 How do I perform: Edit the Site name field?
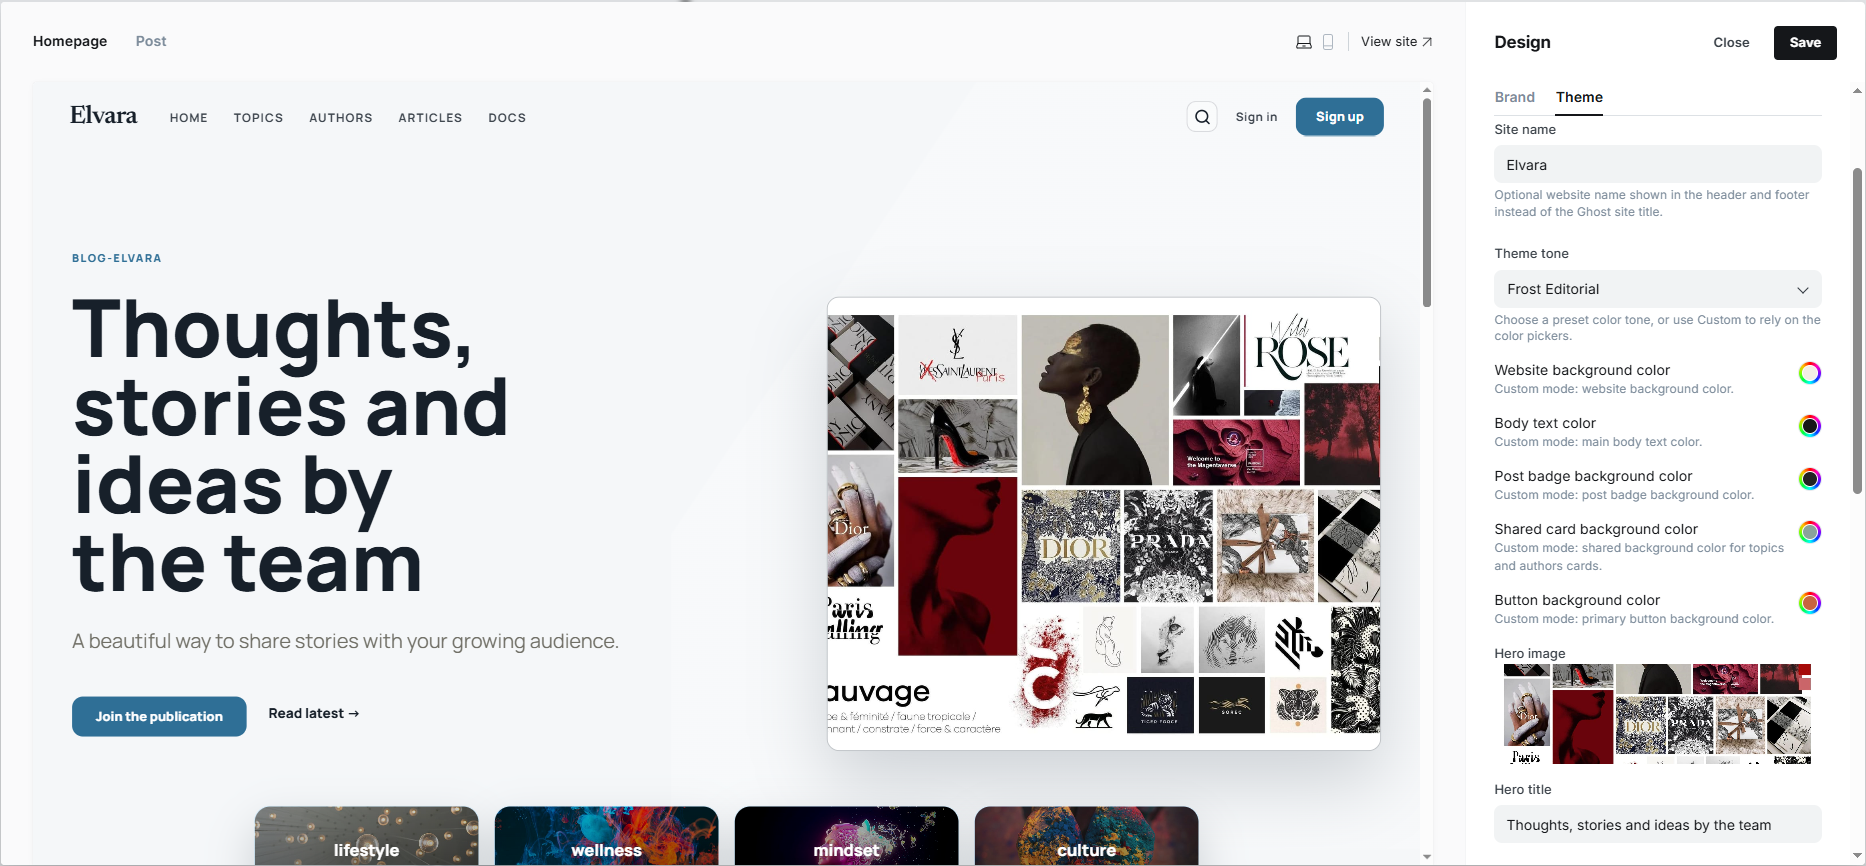point(1658,165)
